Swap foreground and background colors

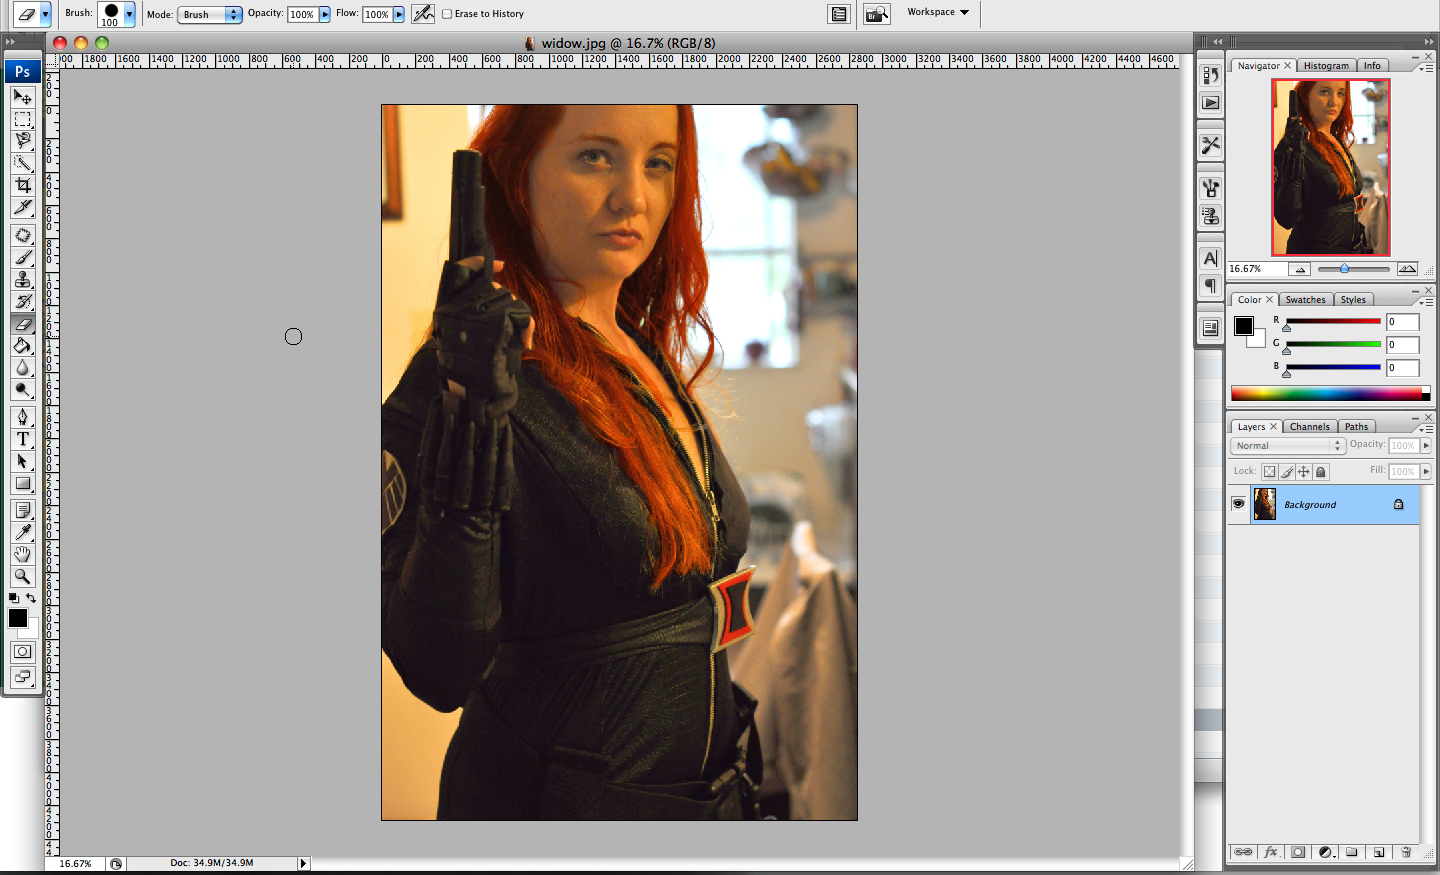point(31,598)
